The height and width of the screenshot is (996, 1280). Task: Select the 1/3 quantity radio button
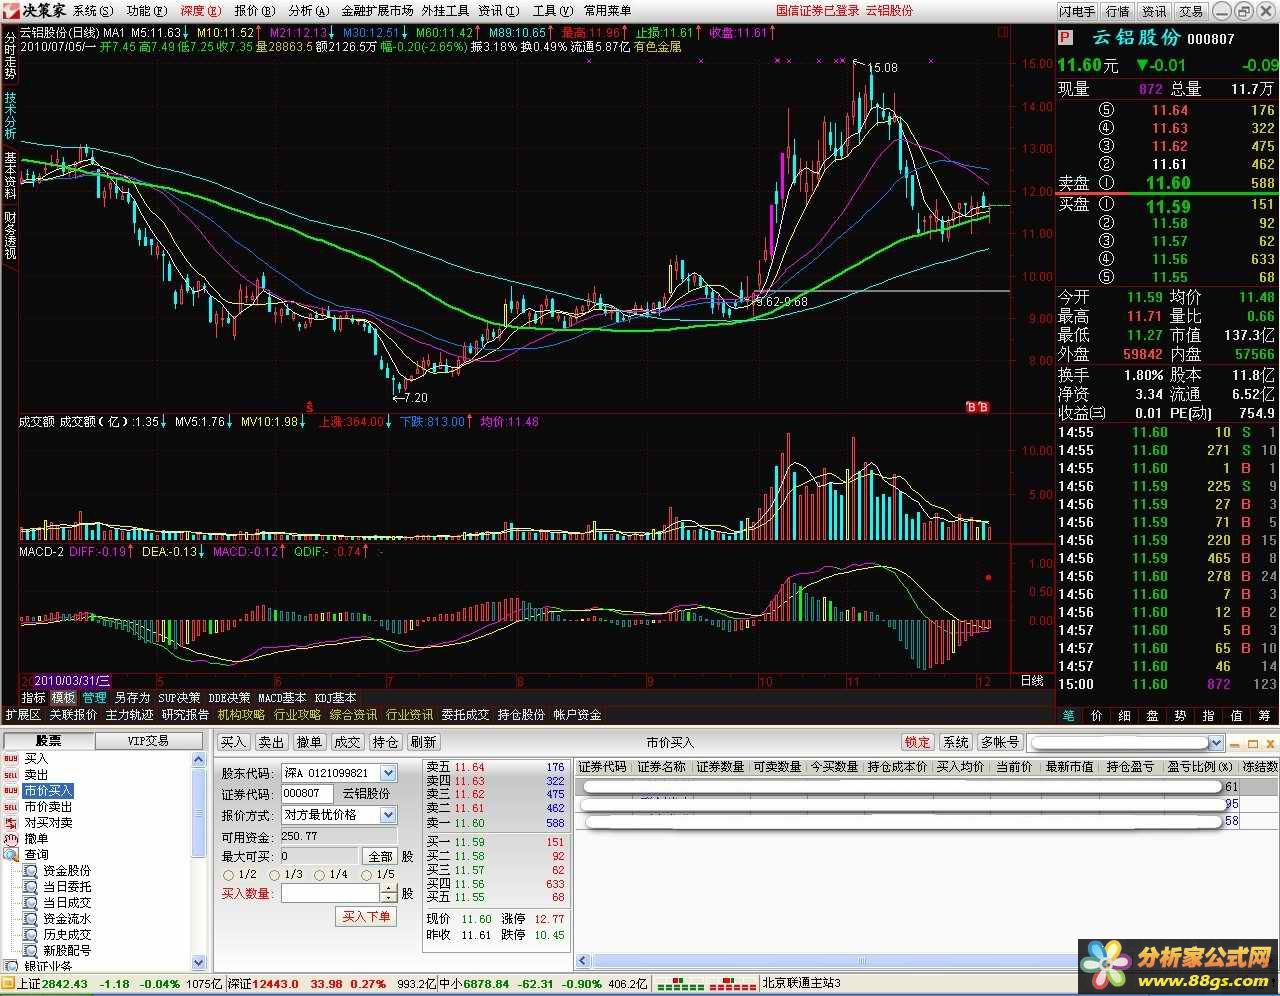(x=275, y=876)
